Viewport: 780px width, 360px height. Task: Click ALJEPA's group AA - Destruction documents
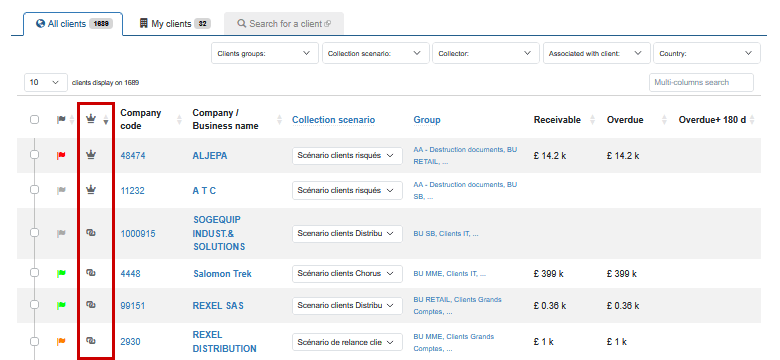465,155
